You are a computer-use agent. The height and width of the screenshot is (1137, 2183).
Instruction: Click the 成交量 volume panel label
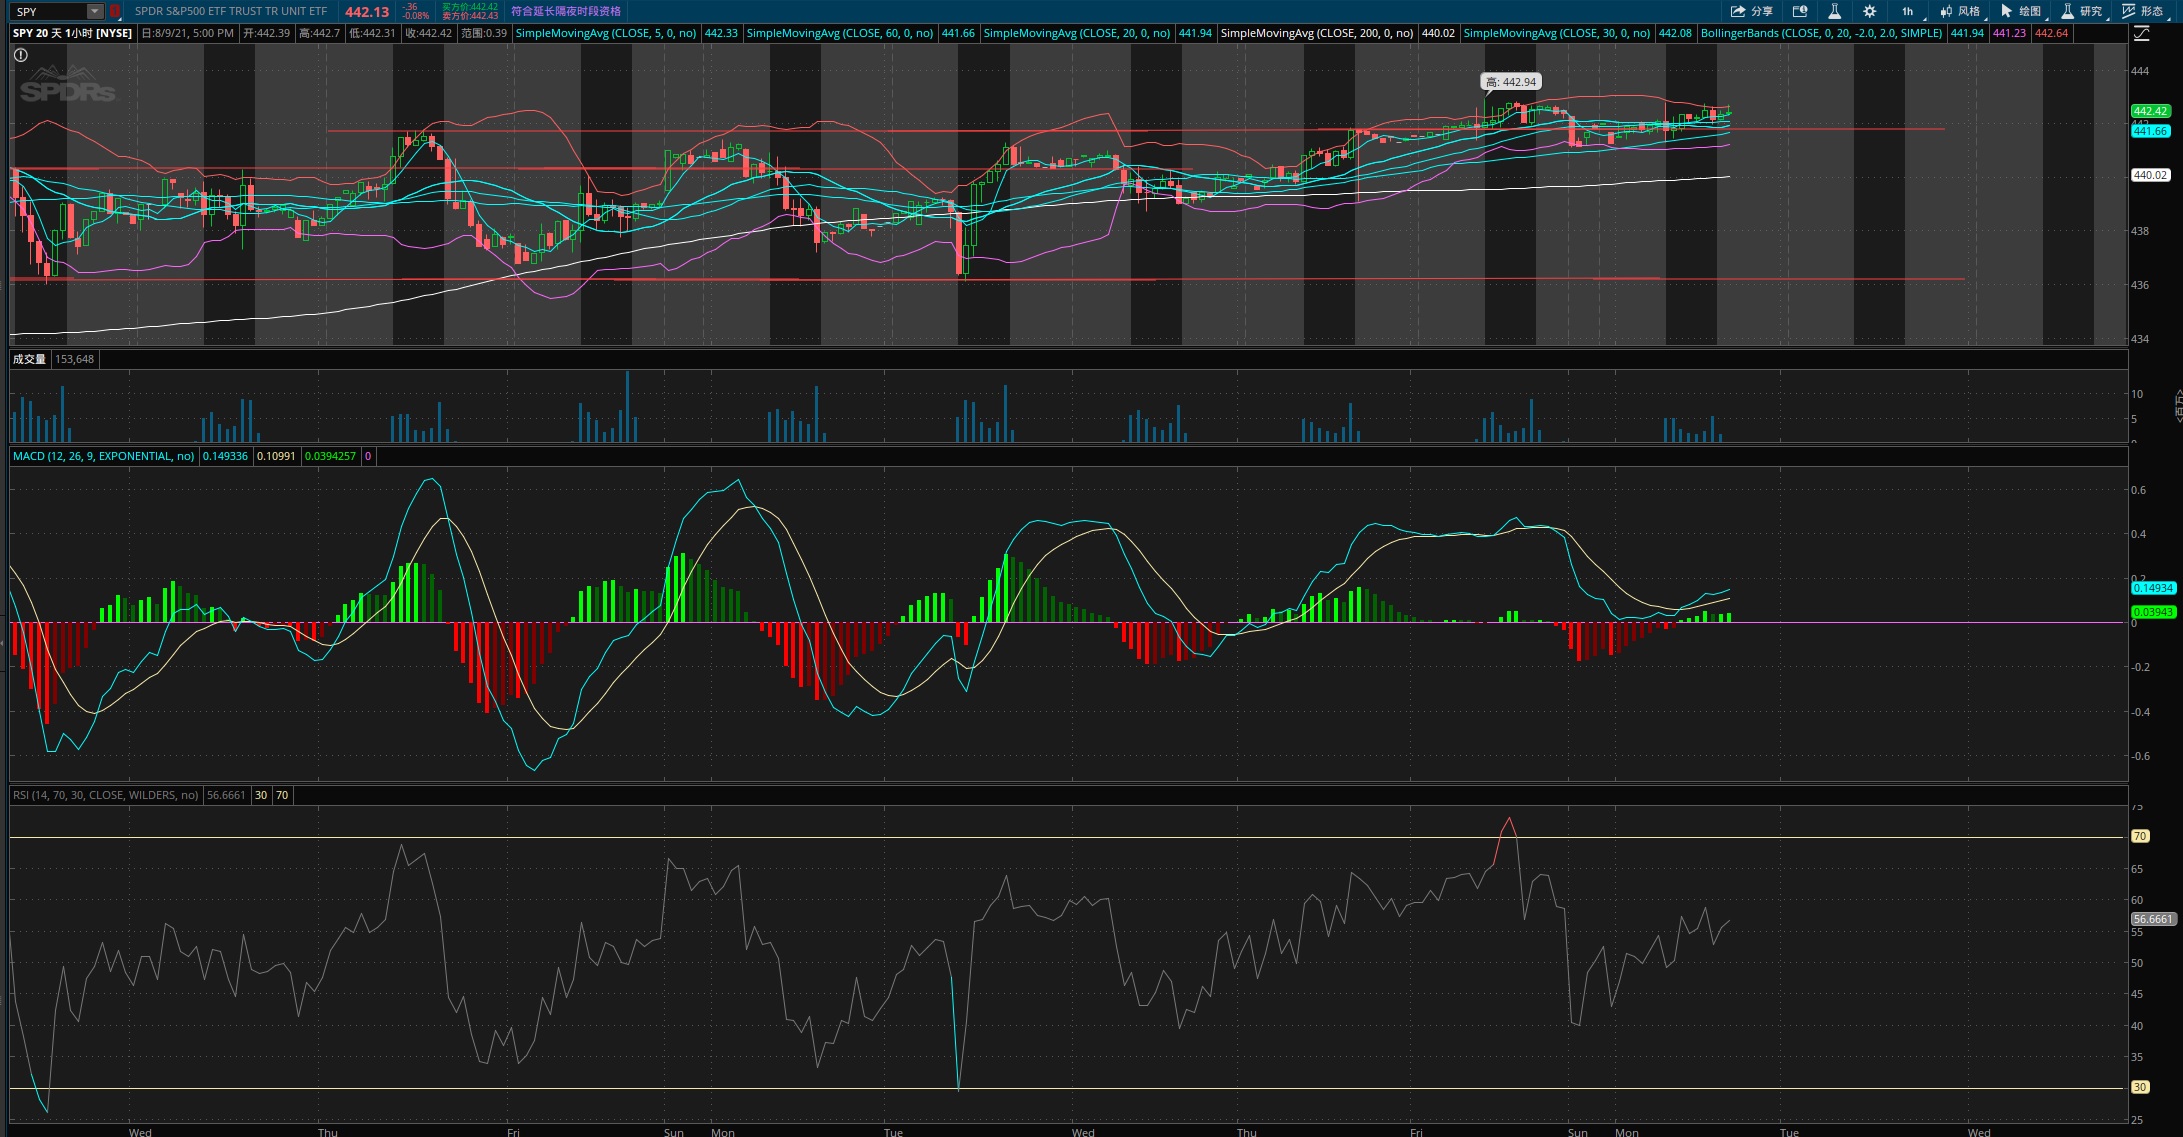point(29,359)
